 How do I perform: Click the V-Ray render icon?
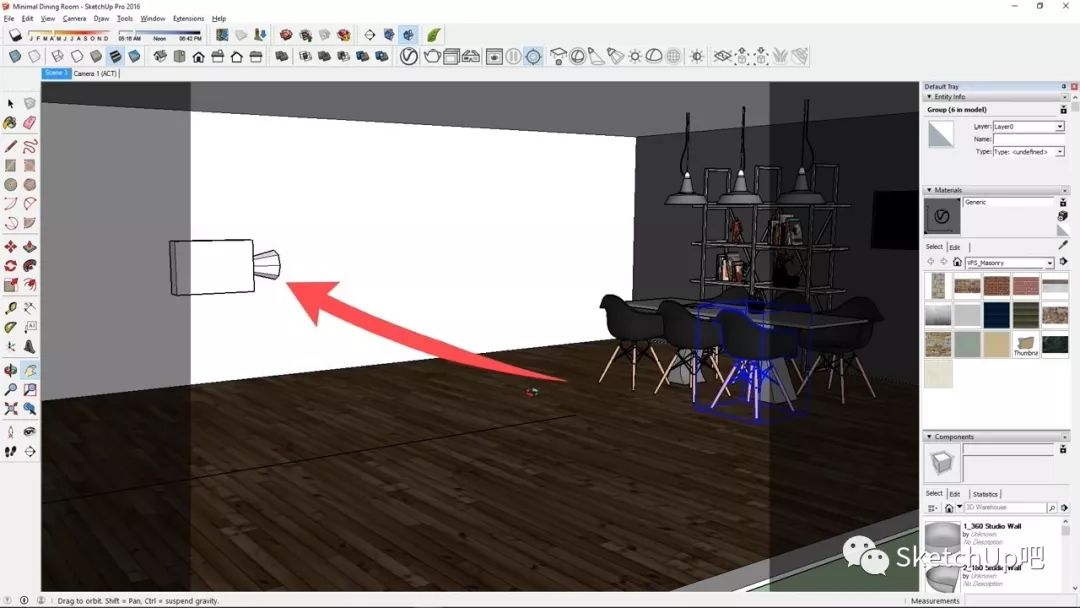click(x=409, y=57)
